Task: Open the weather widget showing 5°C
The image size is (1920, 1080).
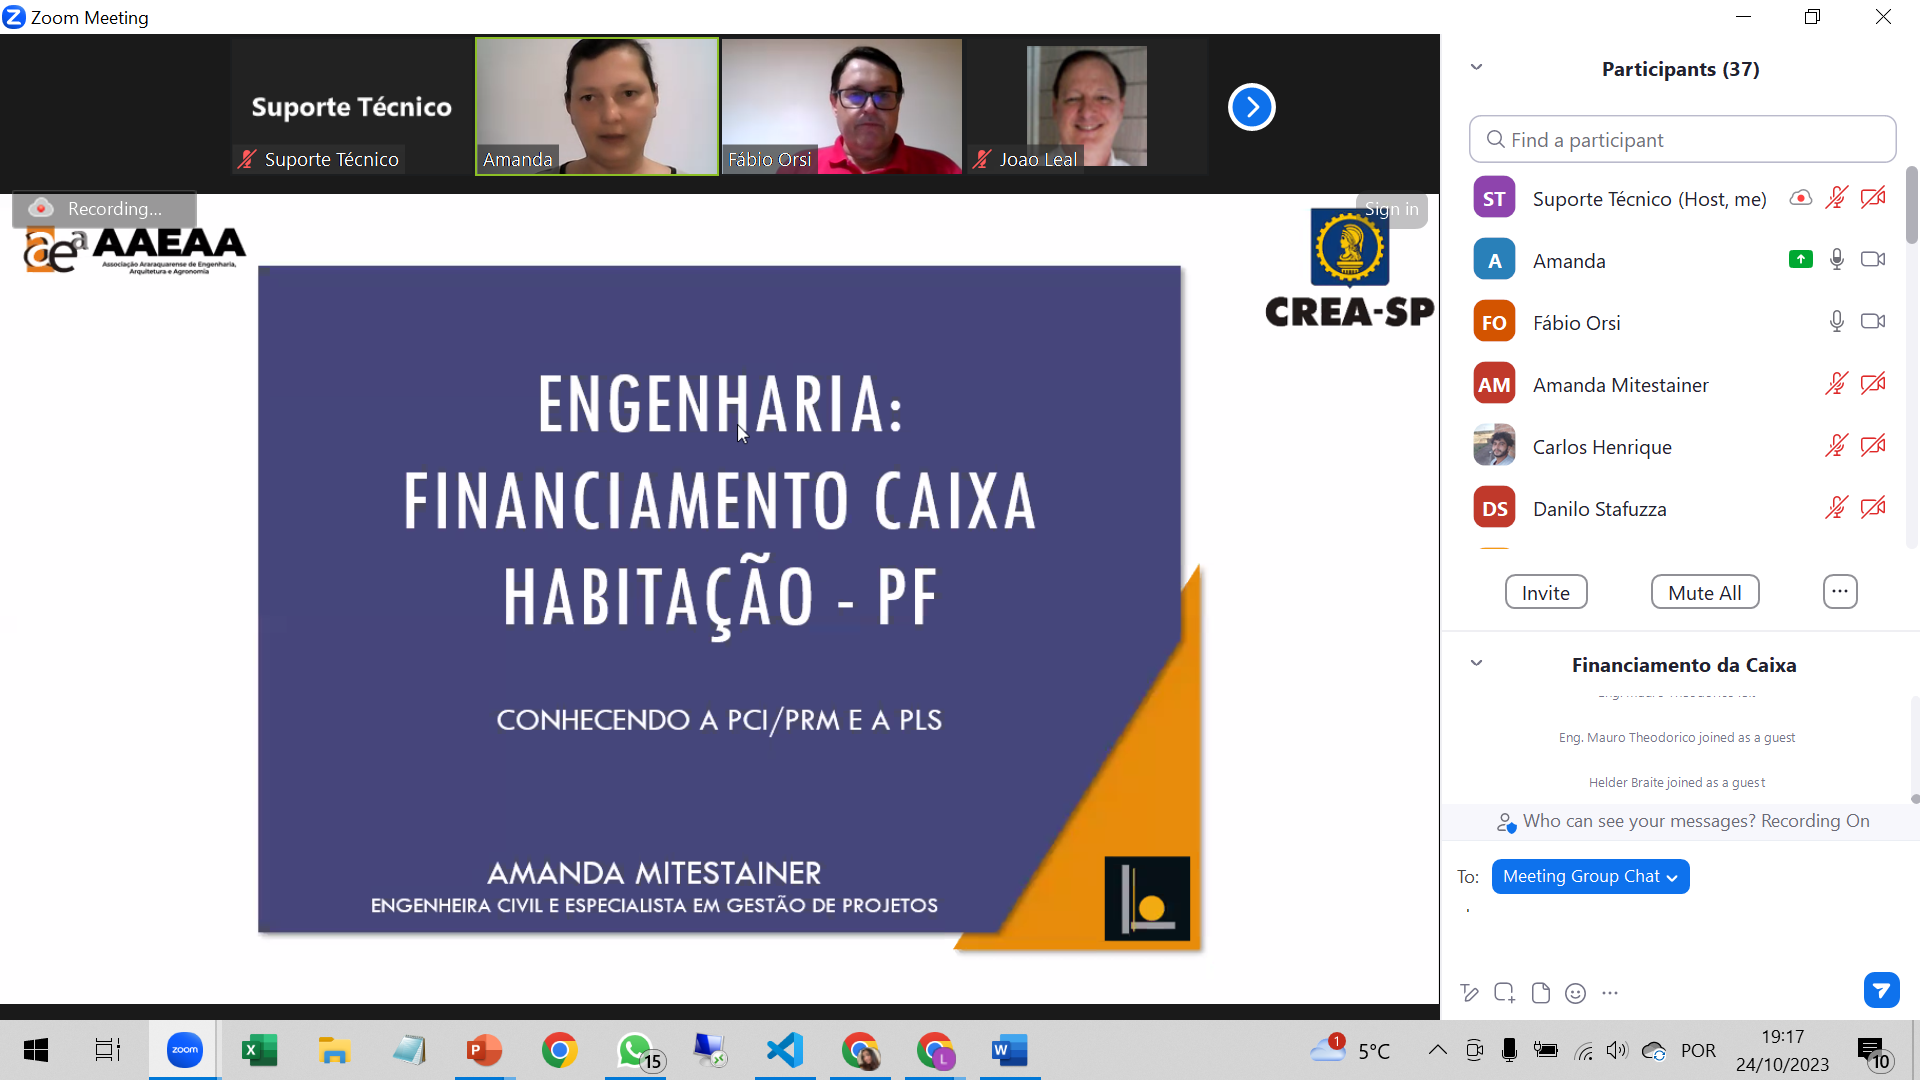Action: (x=1350, y=1050)
